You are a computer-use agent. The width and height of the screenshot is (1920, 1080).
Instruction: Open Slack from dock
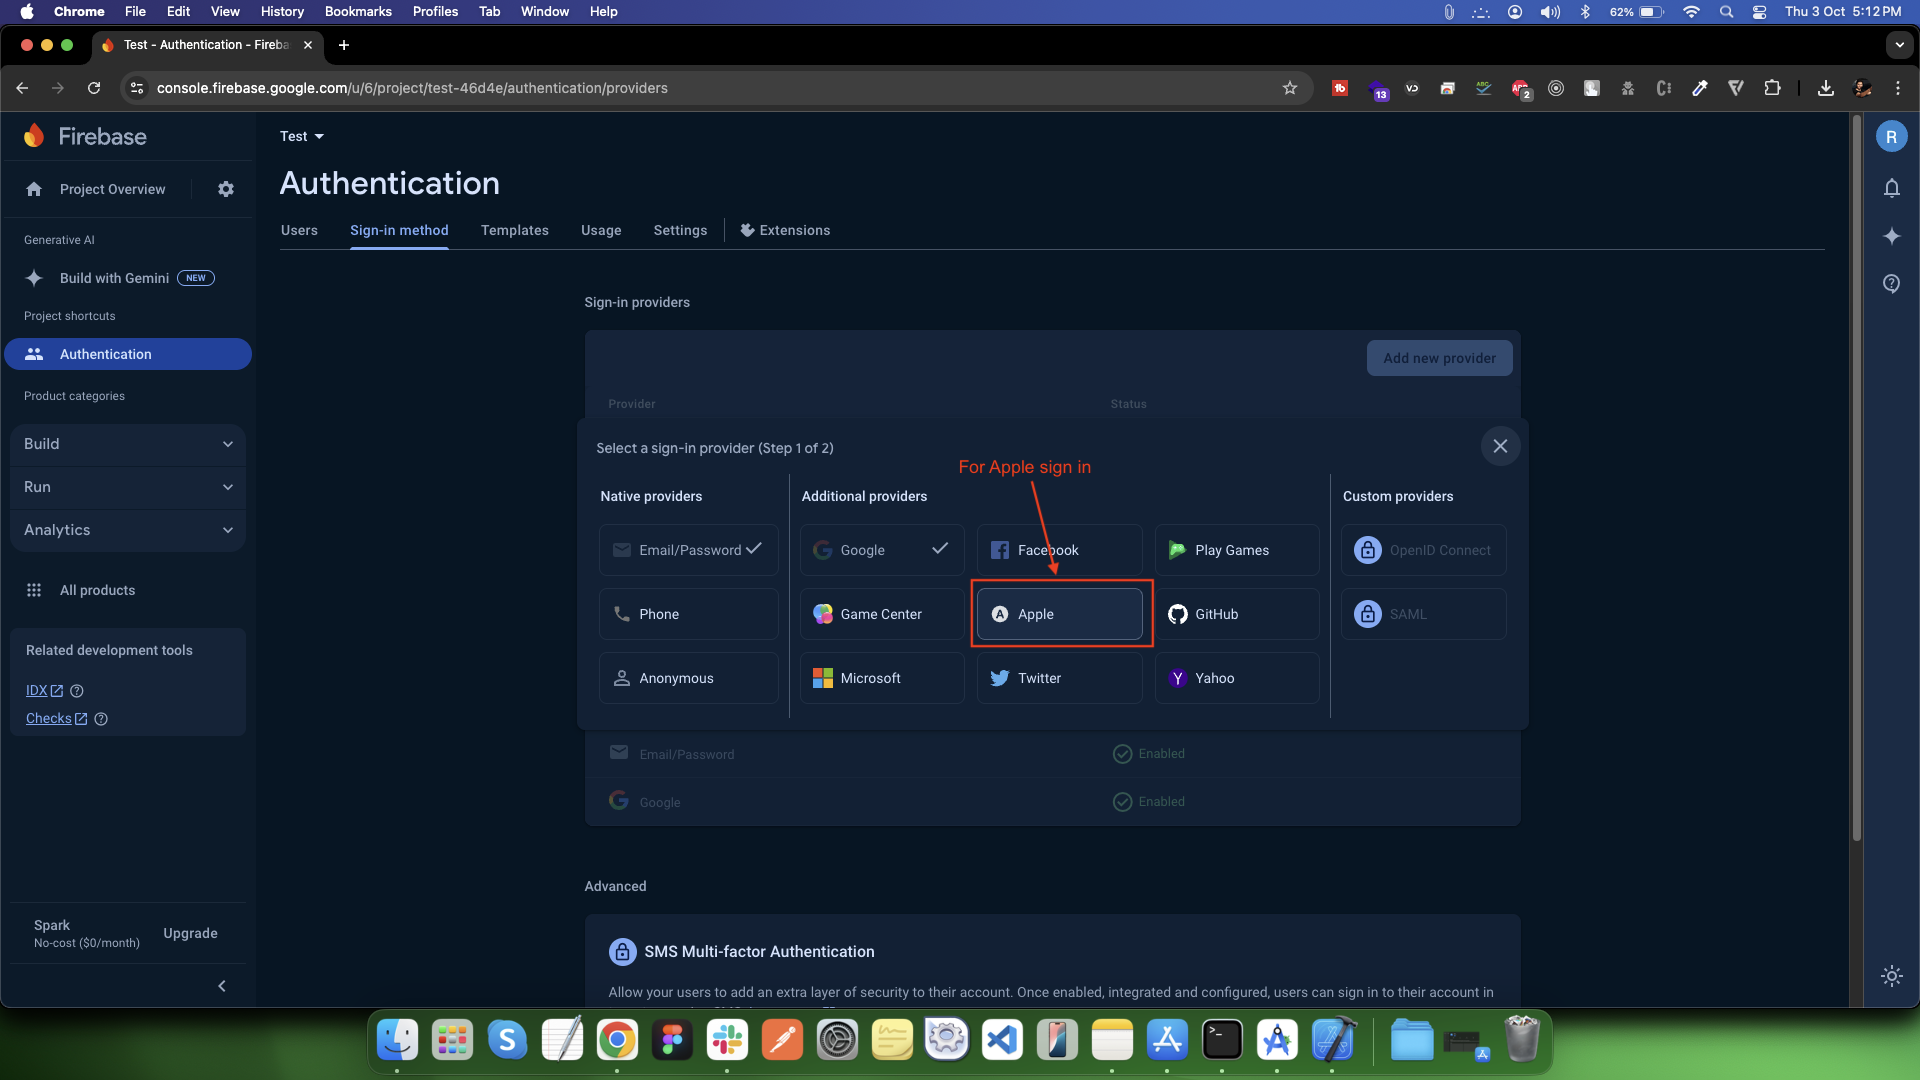click(x=727, y=1040)
